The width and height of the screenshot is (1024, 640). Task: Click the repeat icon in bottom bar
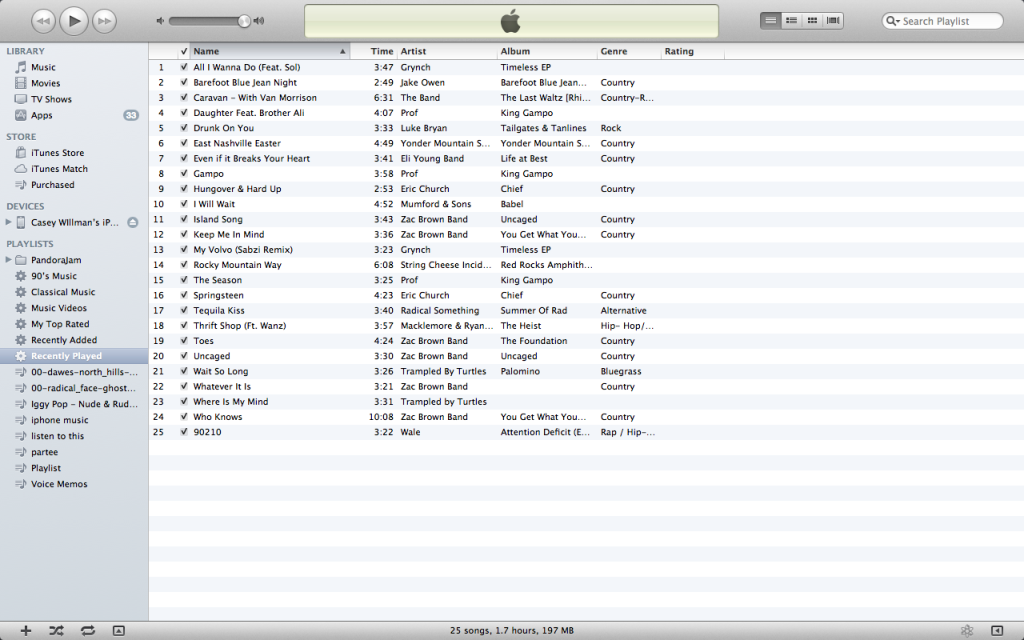point(88,630)
